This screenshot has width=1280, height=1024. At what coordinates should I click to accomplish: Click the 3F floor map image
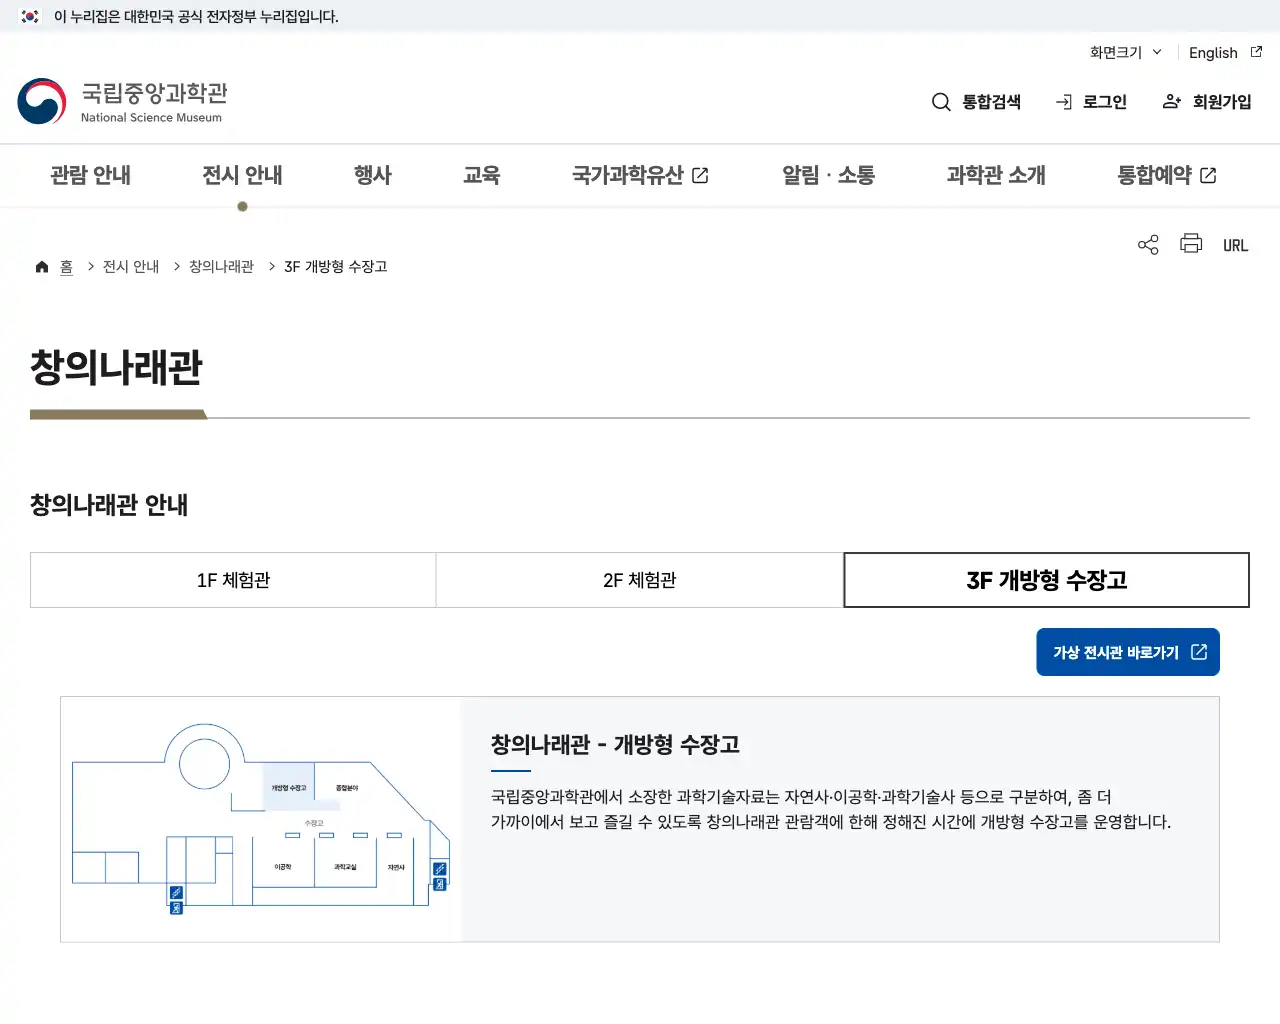click(260, 817)
